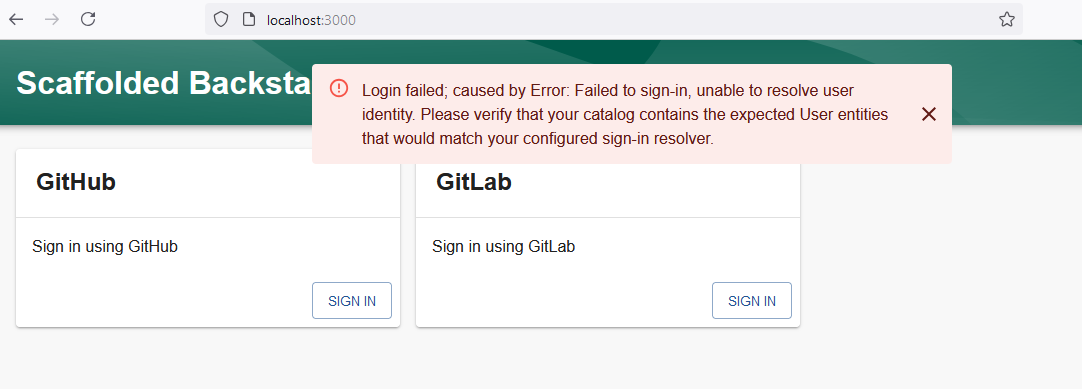Click the page info icon beside the URL
This screenshot has height=389, width=1082.
coord(249,19)
